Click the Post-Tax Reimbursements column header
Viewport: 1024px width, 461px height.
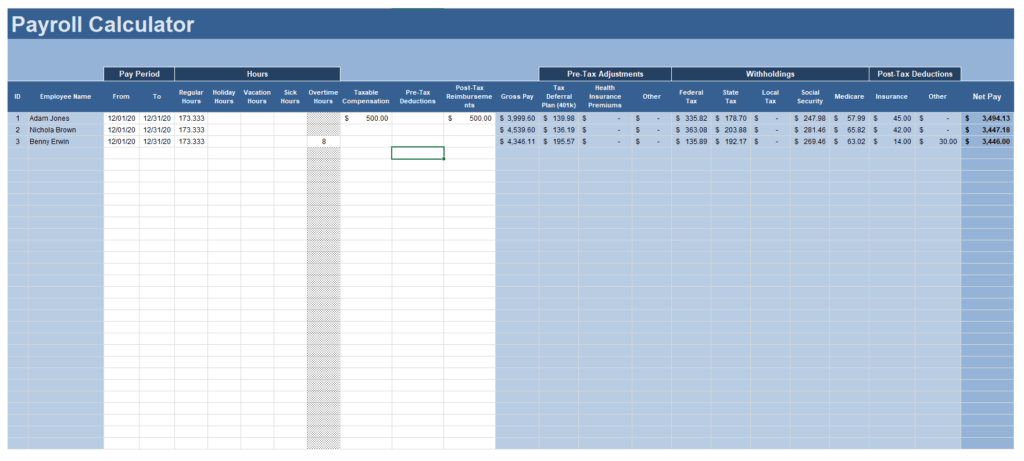click(x=469, y=97)
